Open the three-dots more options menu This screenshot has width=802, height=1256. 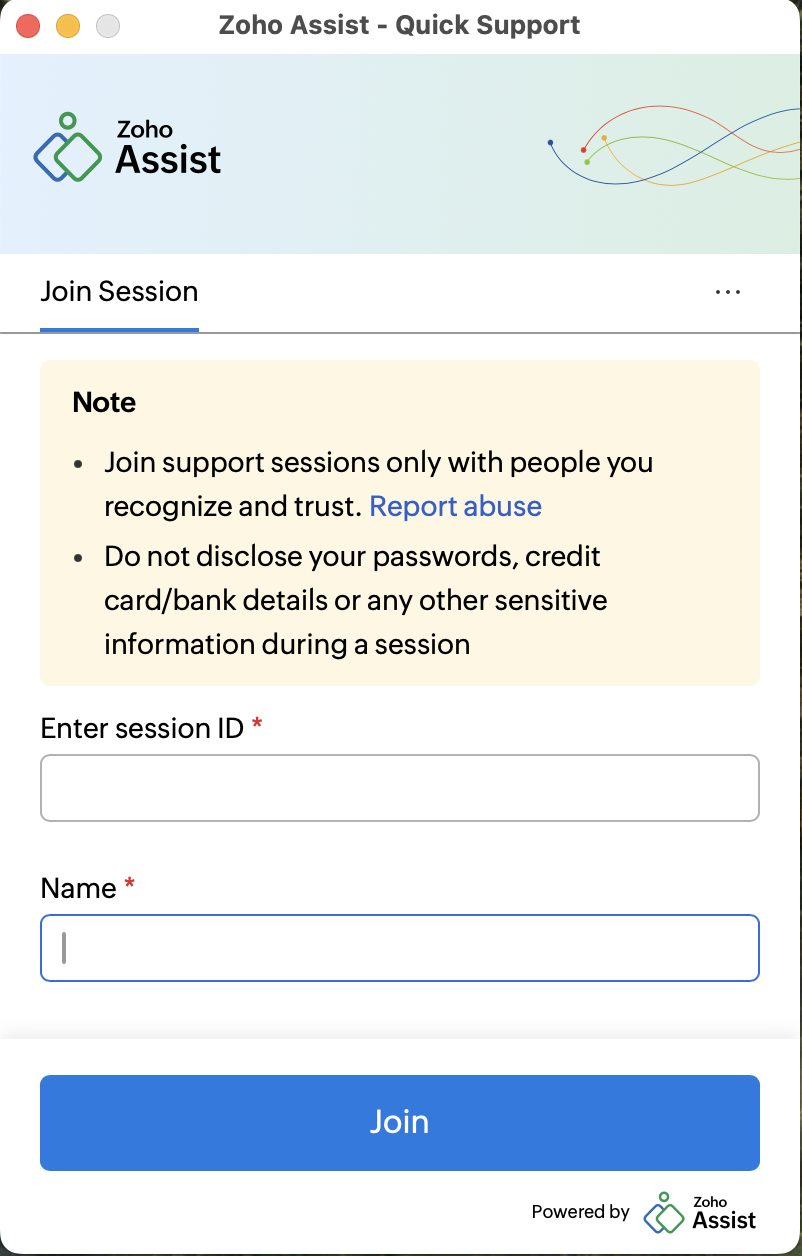pyautogui.click(x=728, y=292)
